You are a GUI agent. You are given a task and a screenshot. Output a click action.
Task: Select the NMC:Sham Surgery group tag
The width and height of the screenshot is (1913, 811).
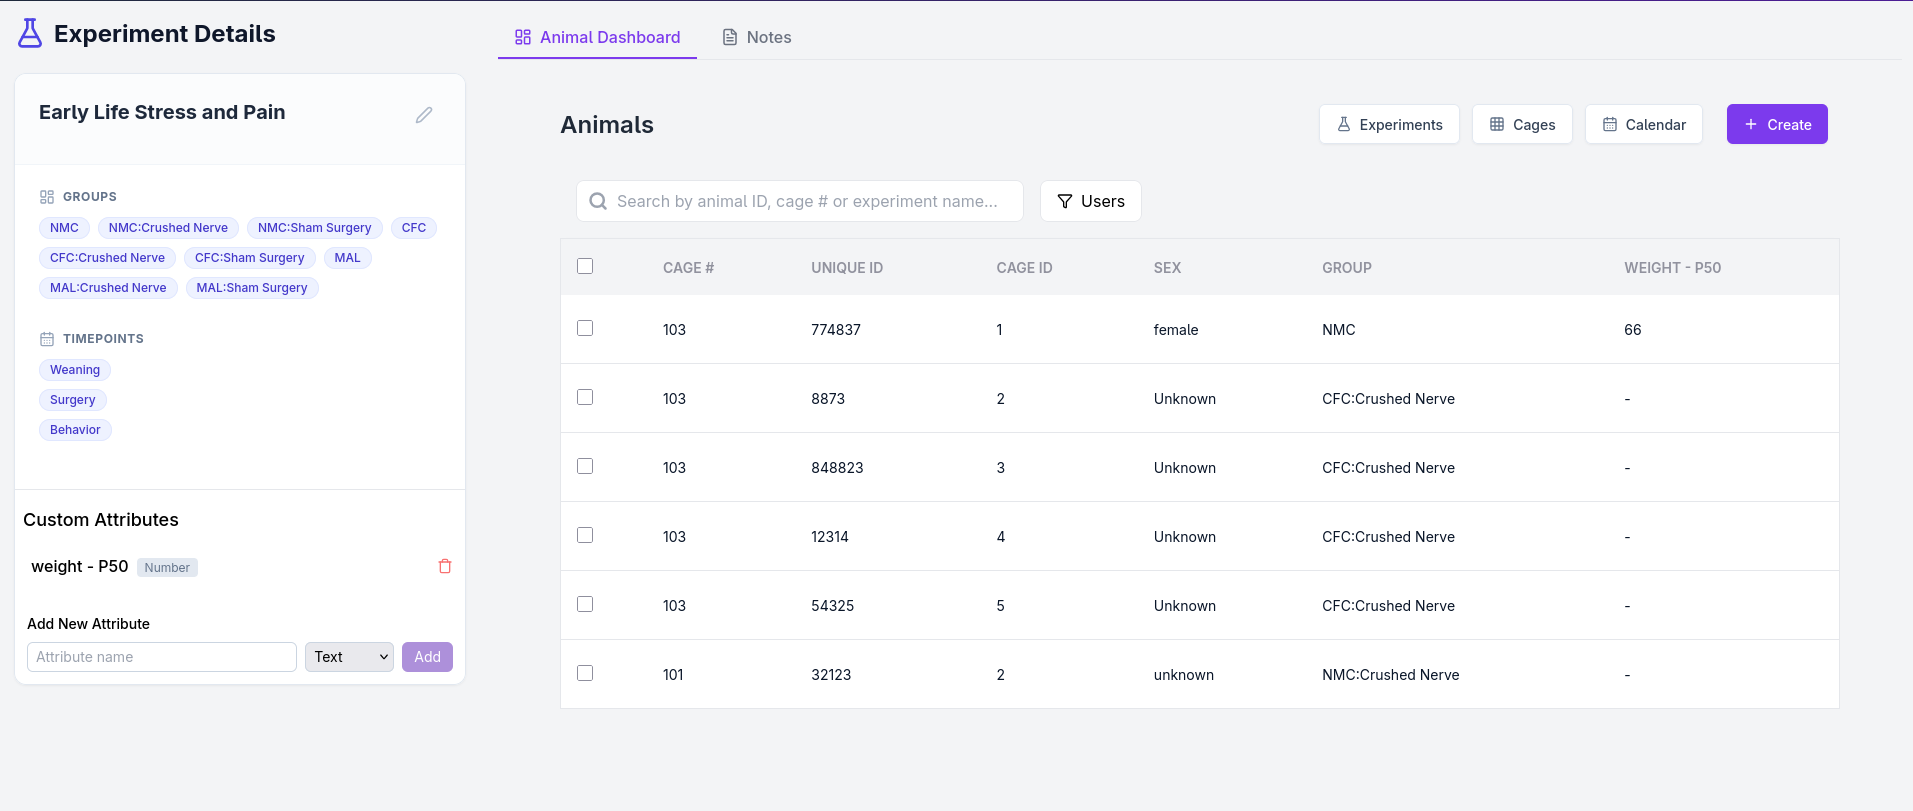coord(314,228)
